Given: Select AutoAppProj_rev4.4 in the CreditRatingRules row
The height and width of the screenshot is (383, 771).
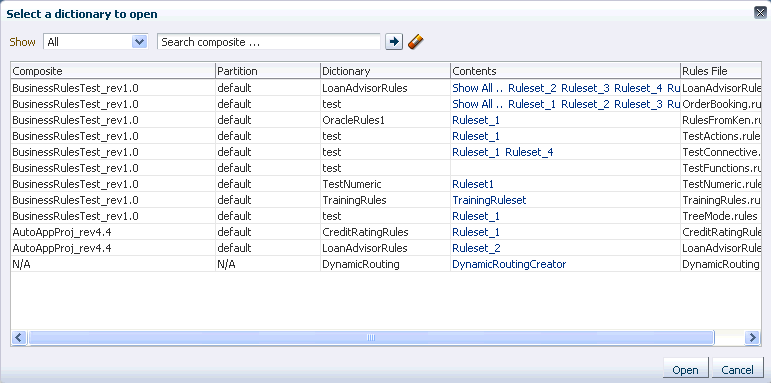Looking at the screenshot, I should [113, 232].
